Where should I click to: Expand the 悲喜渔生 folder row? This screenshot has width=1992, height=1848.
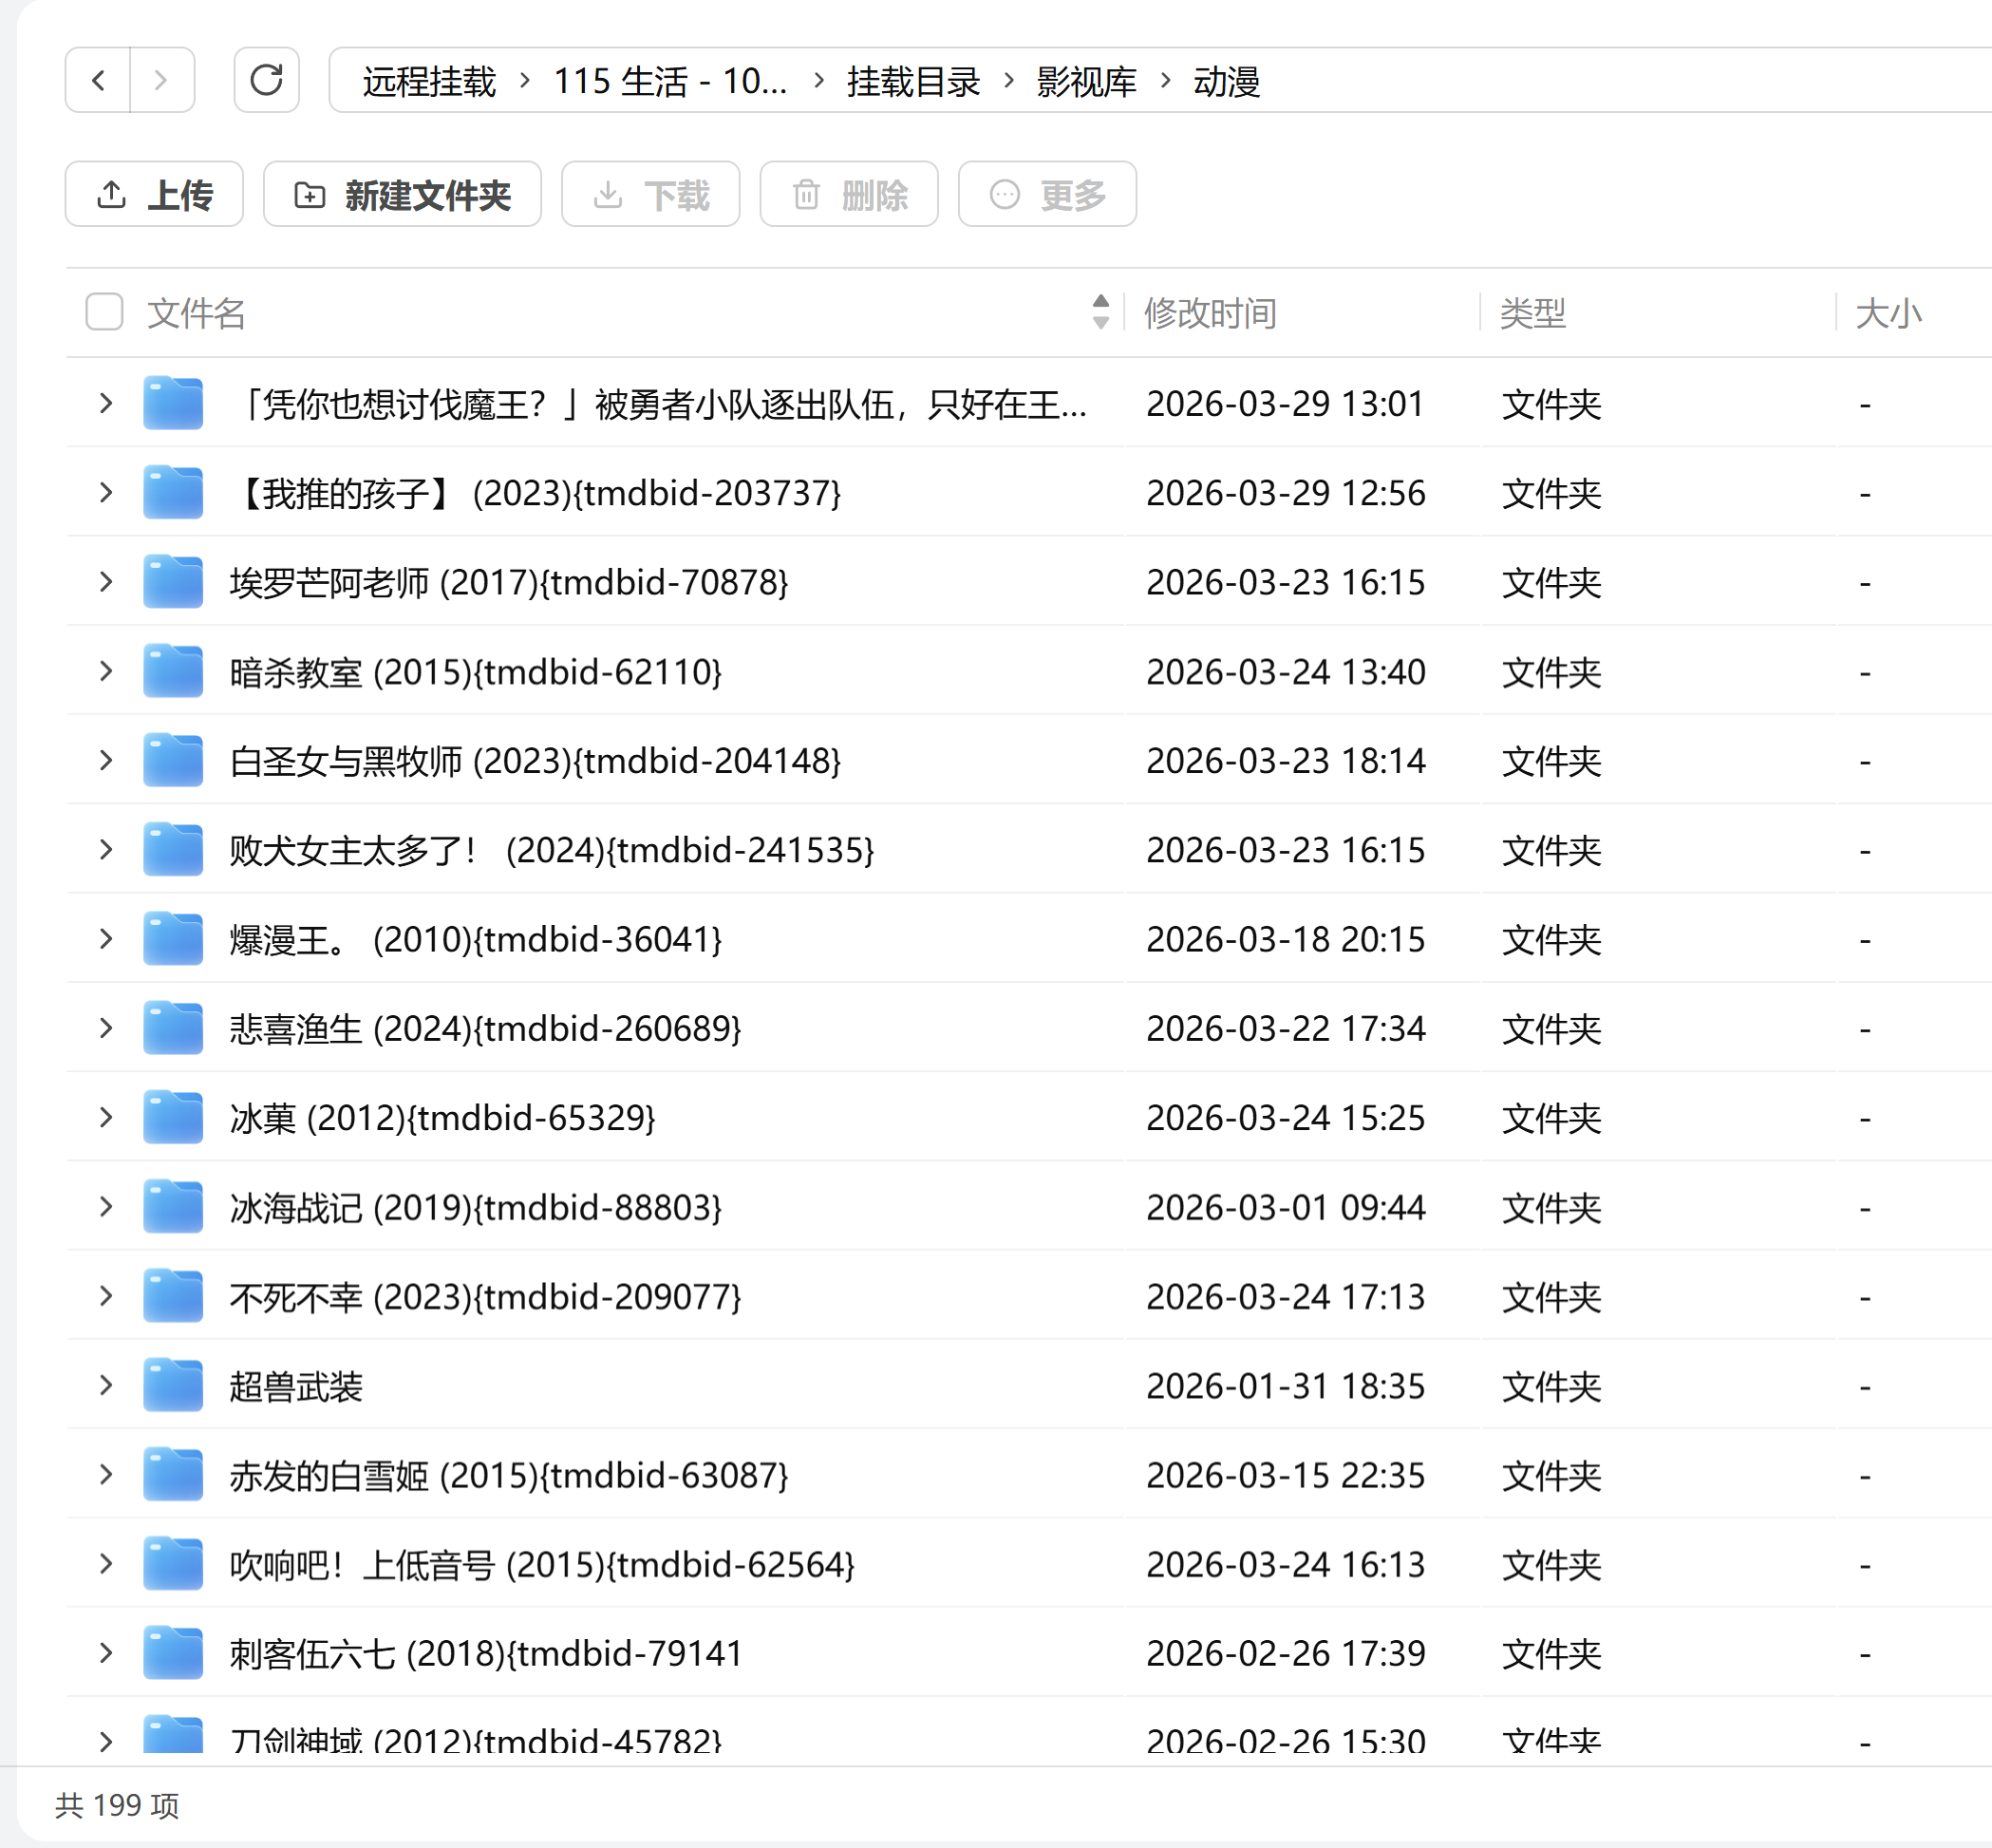click(106, 1028)
